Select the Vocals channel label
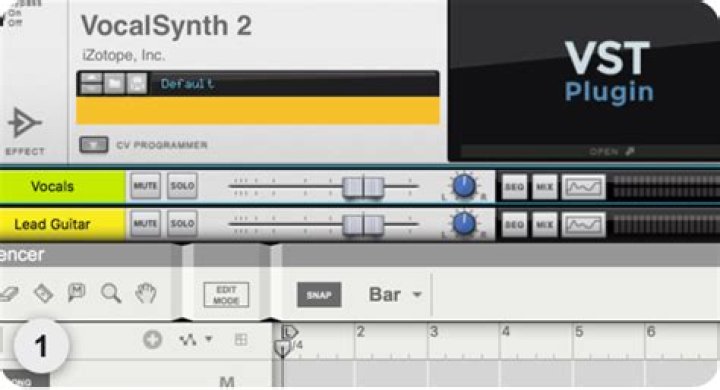Screen dimensions: 720x390 62,186
